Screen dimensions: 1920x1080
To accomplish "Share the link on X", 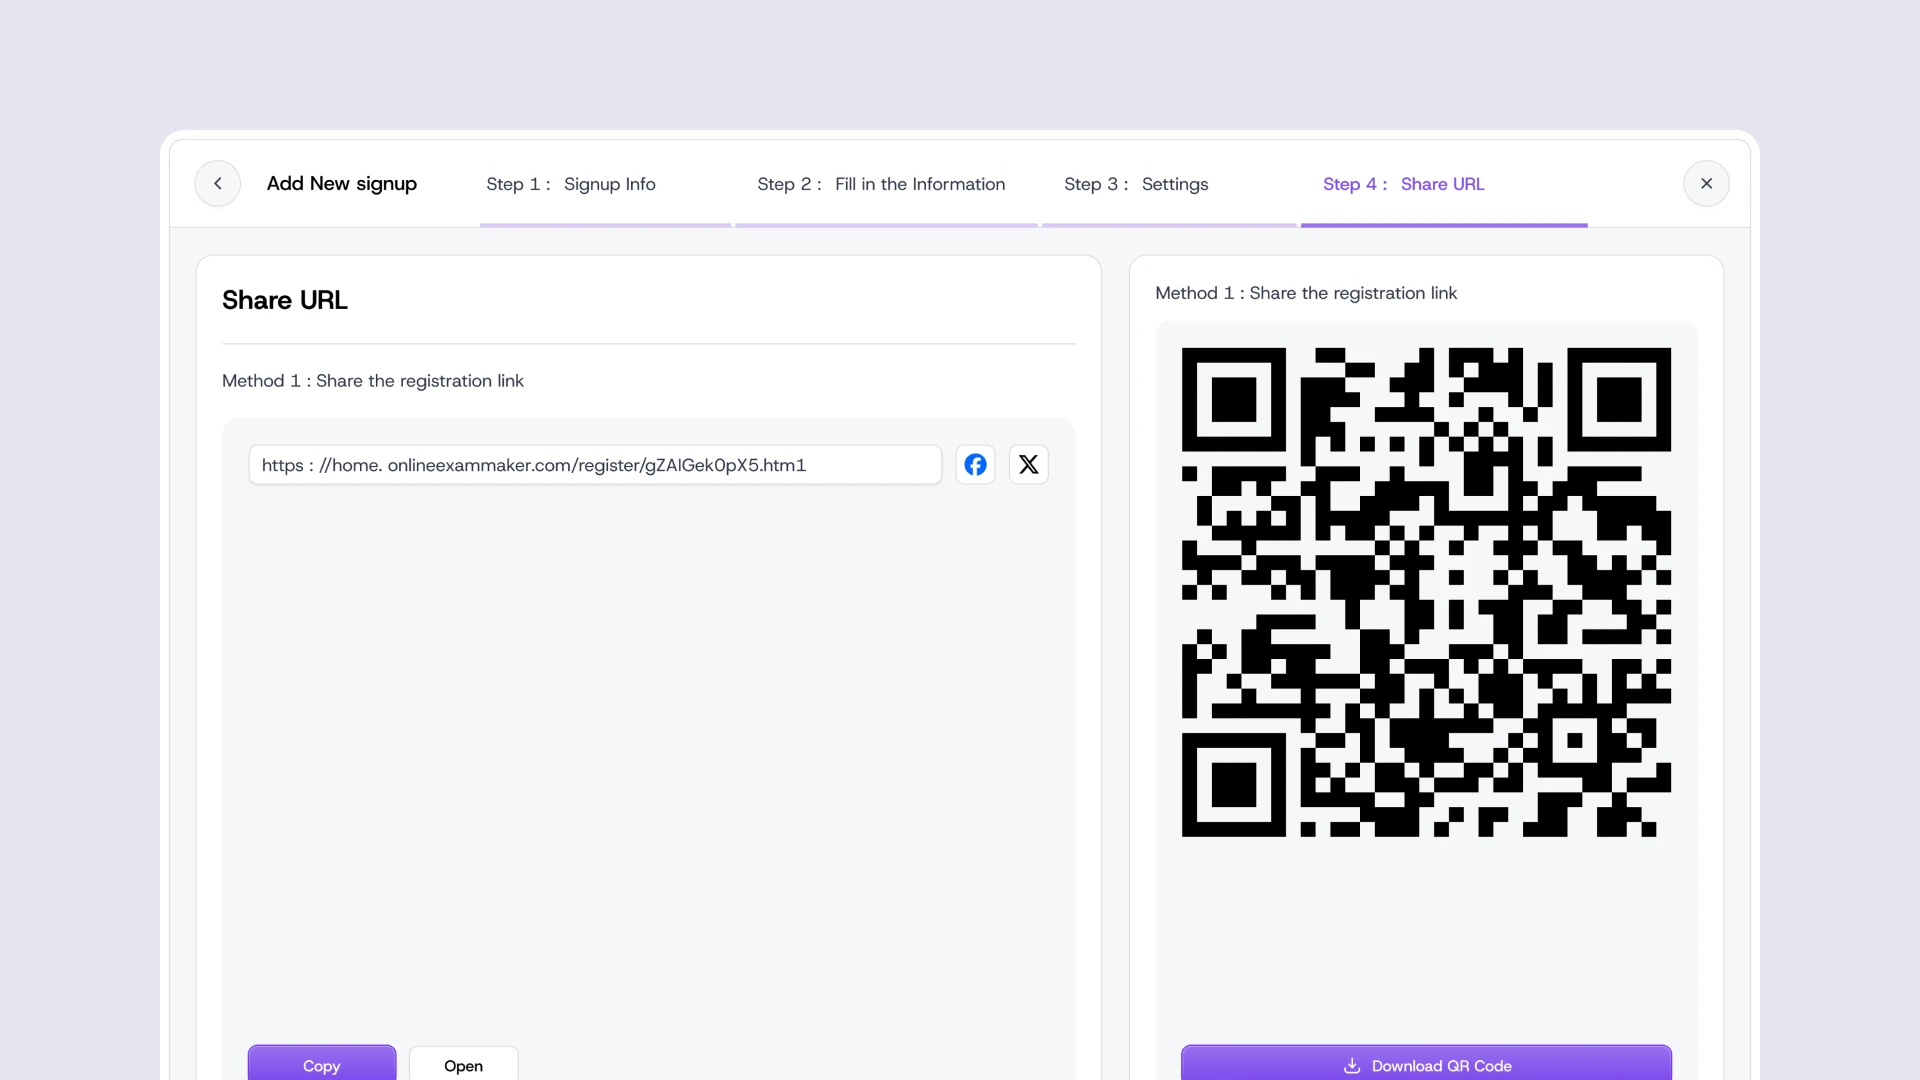I will coord(1028,465).
